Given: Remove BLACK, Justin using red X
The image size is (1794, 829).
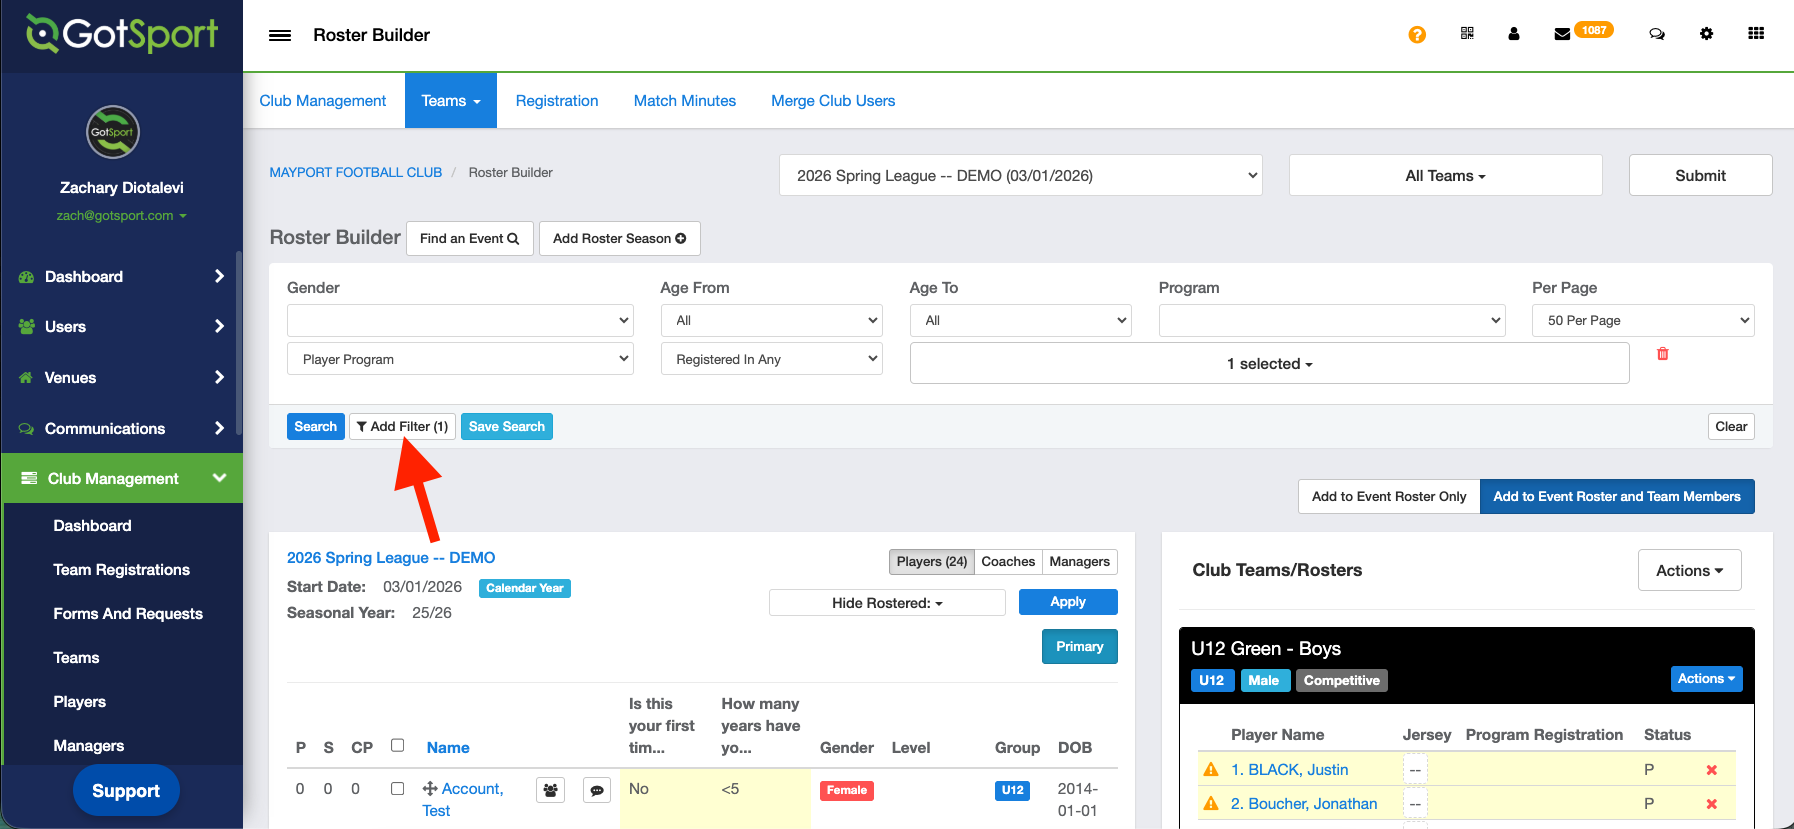Looking at the screenshot, I should (1711, 770).
